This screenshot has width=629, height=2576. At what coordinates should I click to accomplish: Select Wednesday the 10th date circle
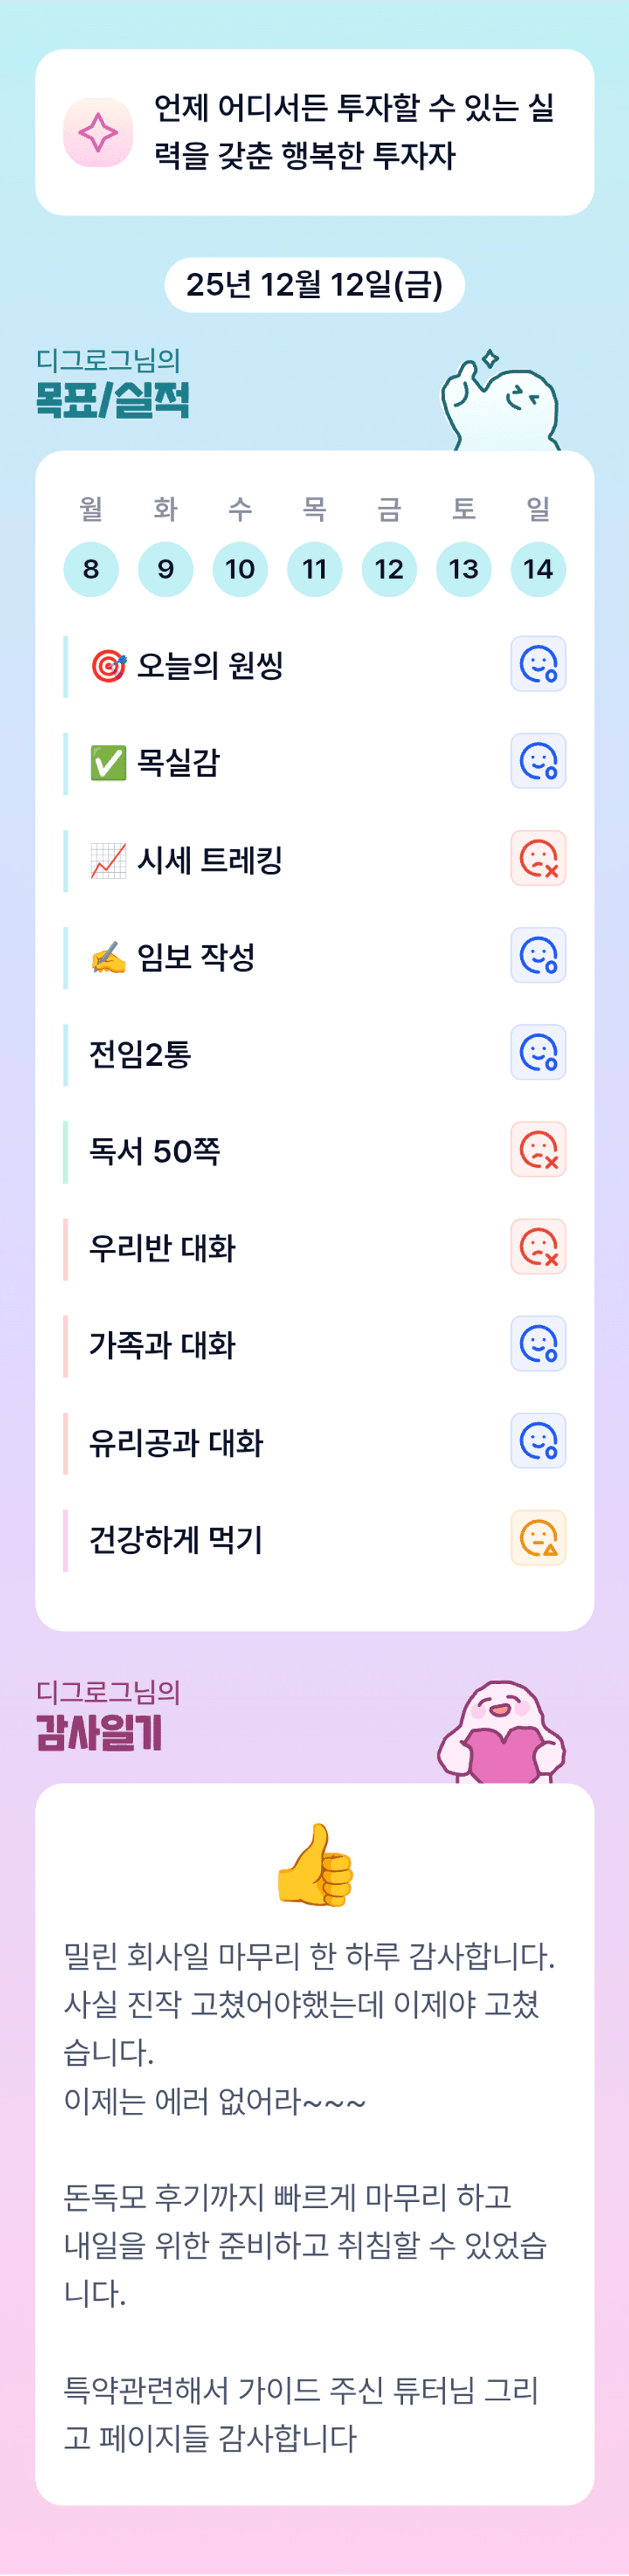pyautogui.click(x=240, y=569)
